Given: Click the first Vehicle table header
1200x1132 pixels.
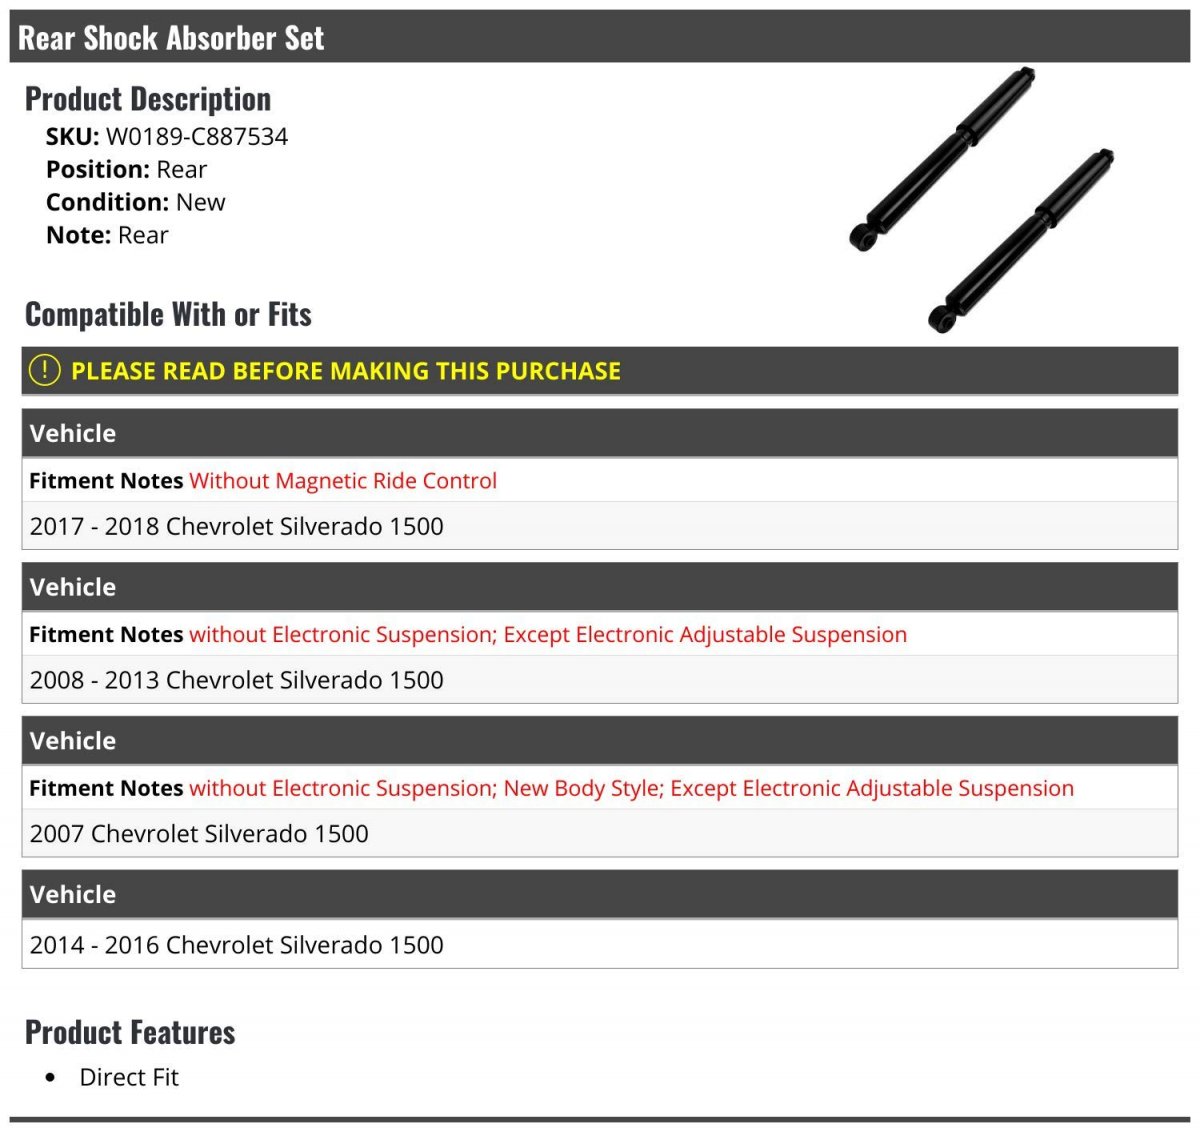Looking at the screenshot, I should click(600, 433).
